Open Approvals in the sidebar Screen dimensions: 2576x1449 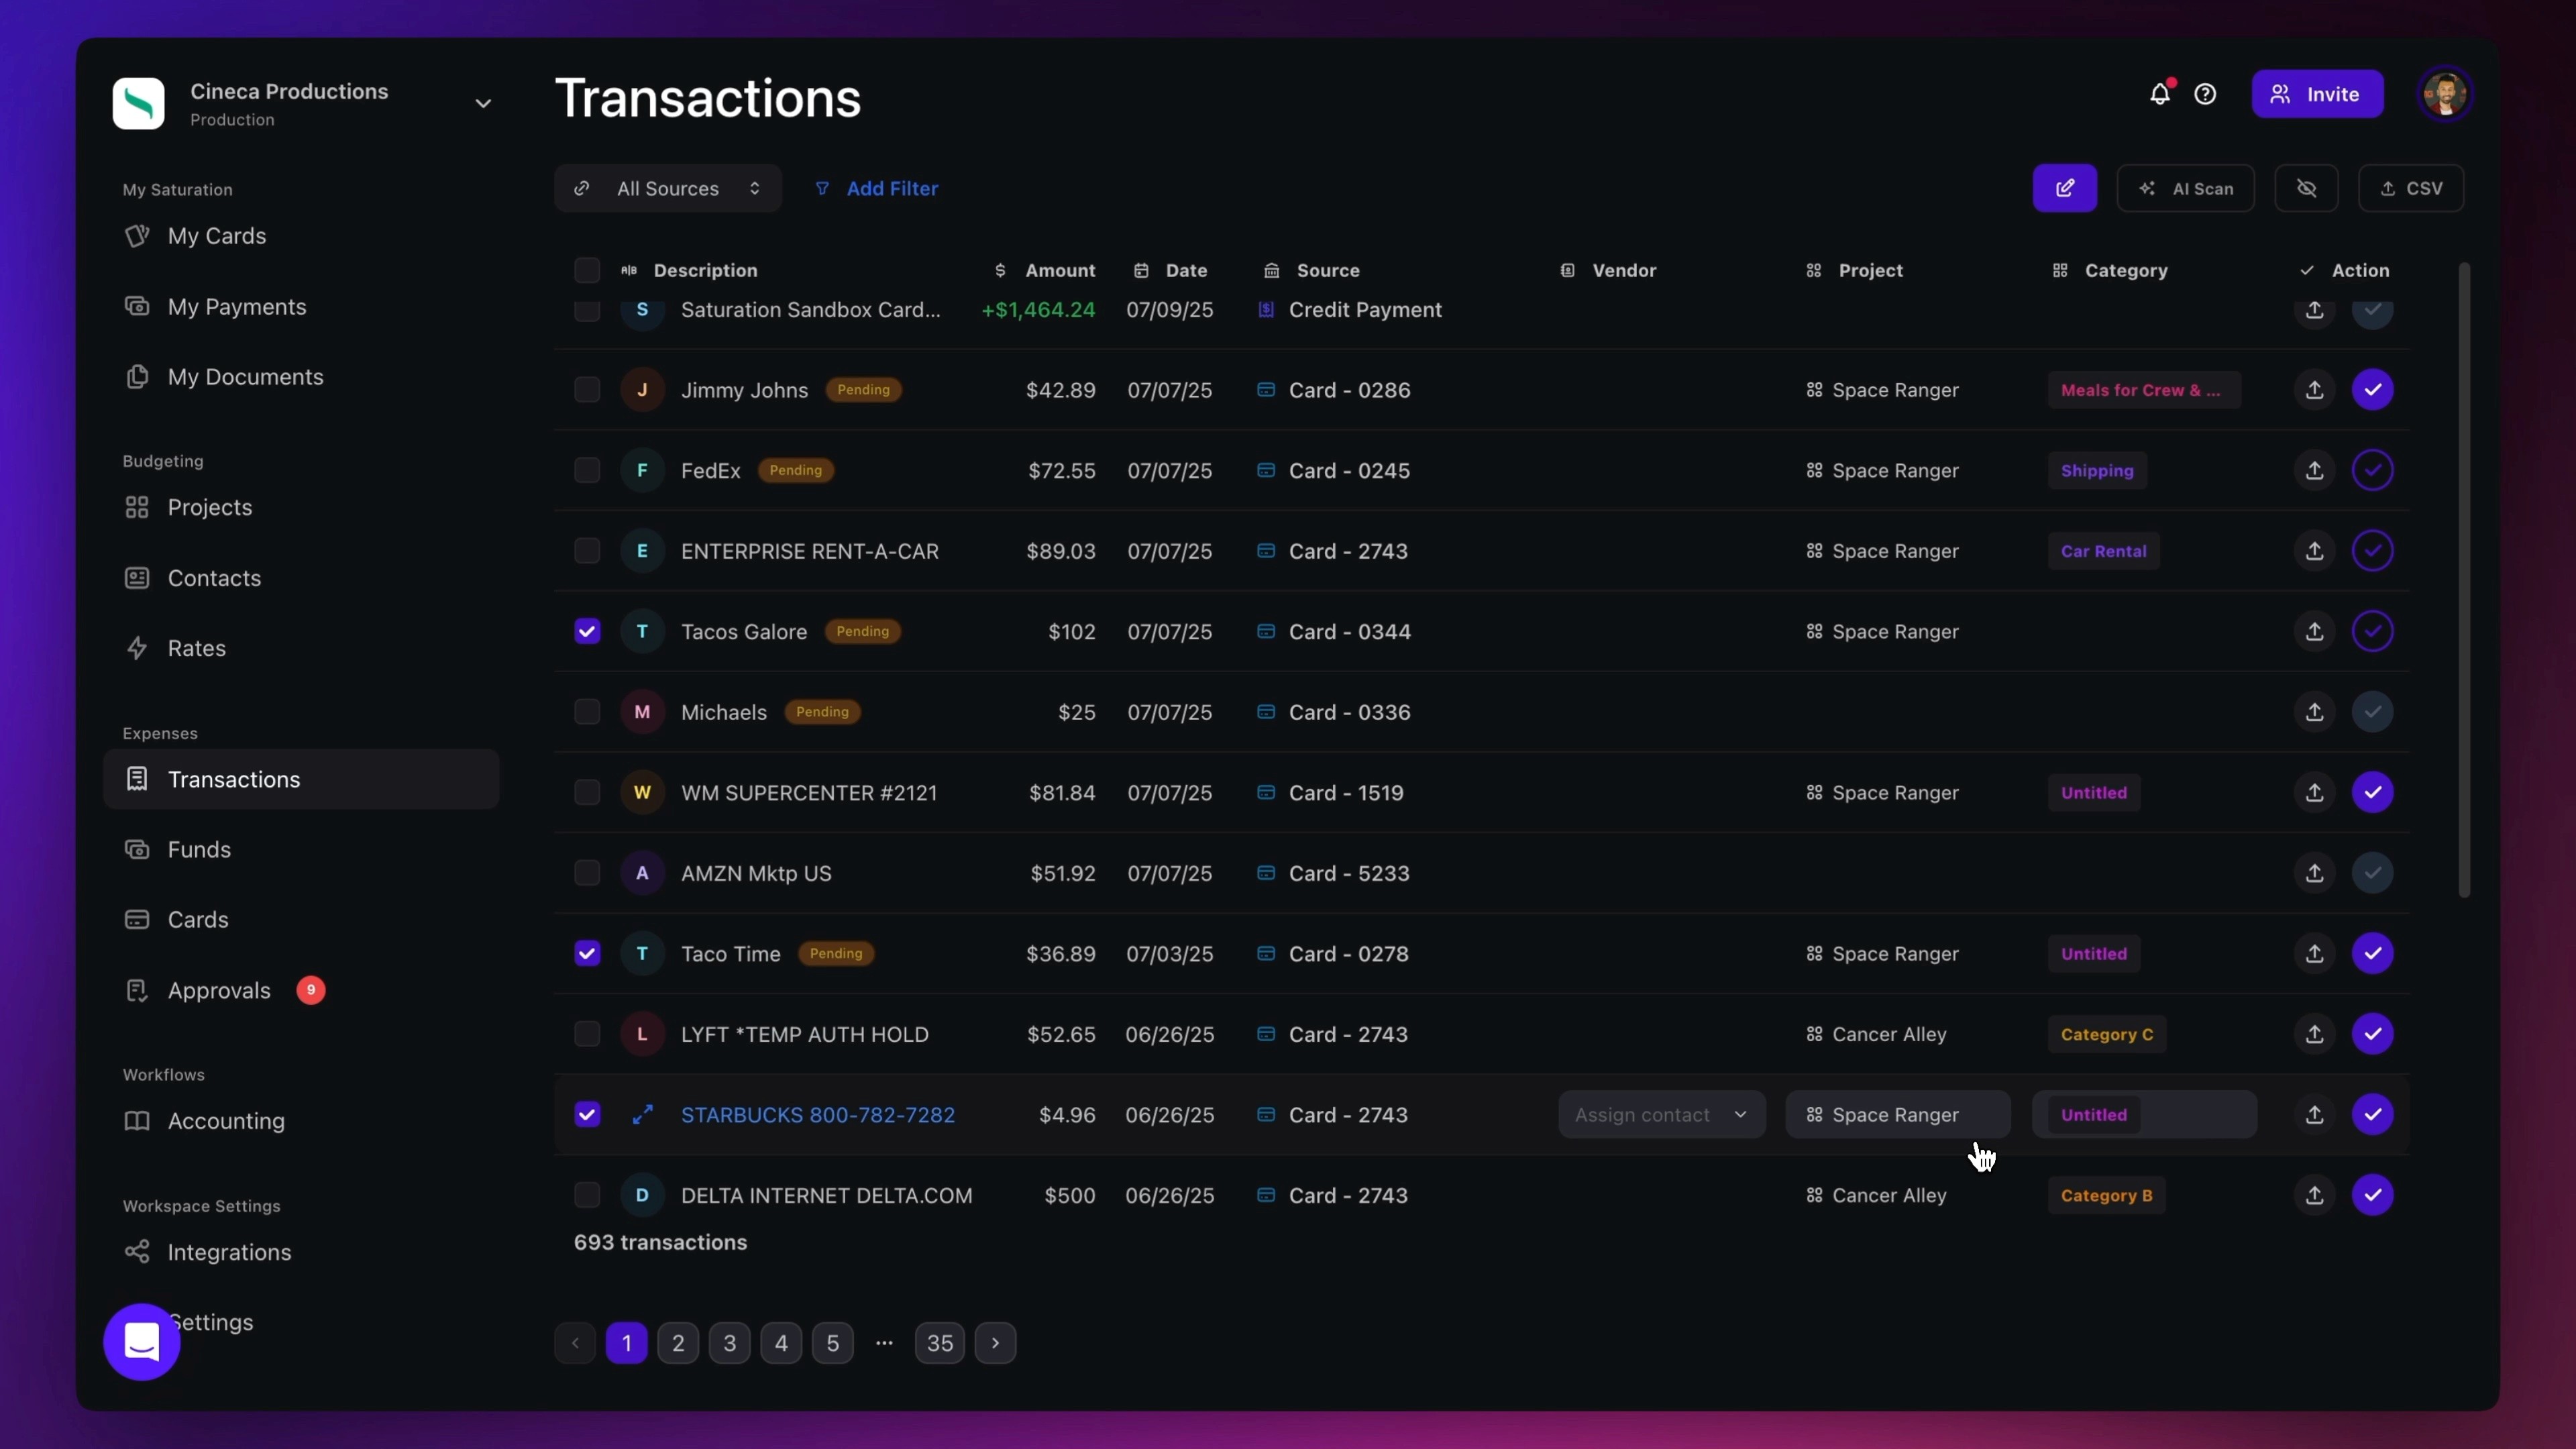coord(219,990)
